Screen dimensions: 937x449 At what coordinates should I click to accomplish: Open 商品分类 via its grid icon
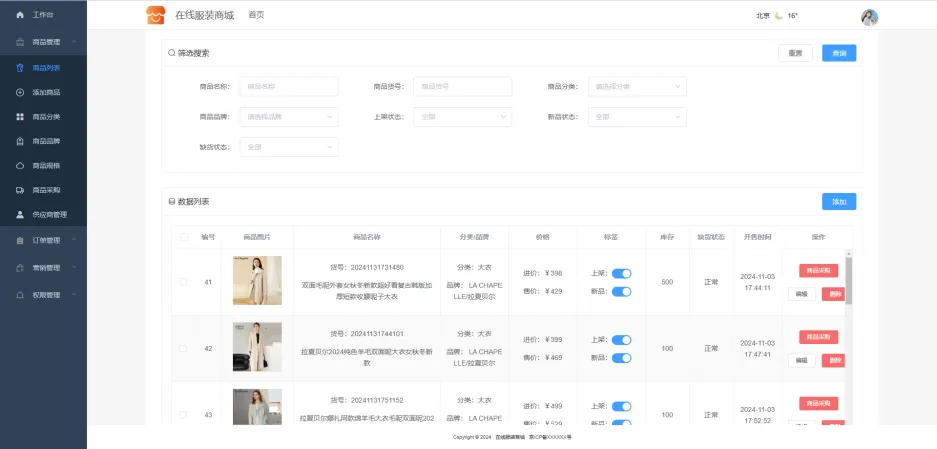coord(21,117)
